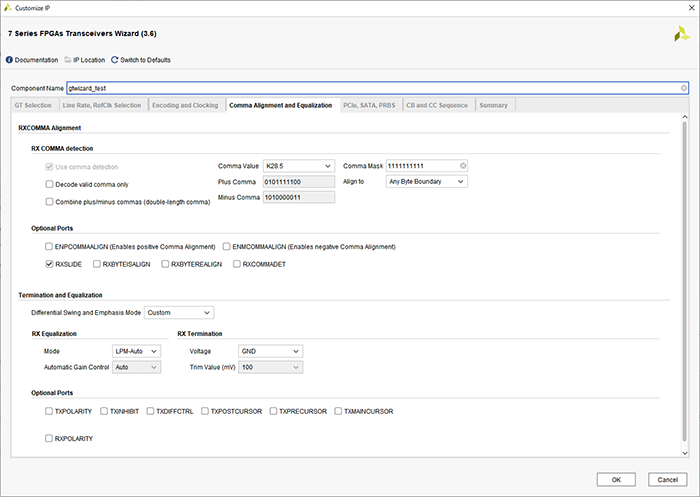Click the disabled Use comma detection checkbox
700x497 pixels.
click(x=49, y=167)
